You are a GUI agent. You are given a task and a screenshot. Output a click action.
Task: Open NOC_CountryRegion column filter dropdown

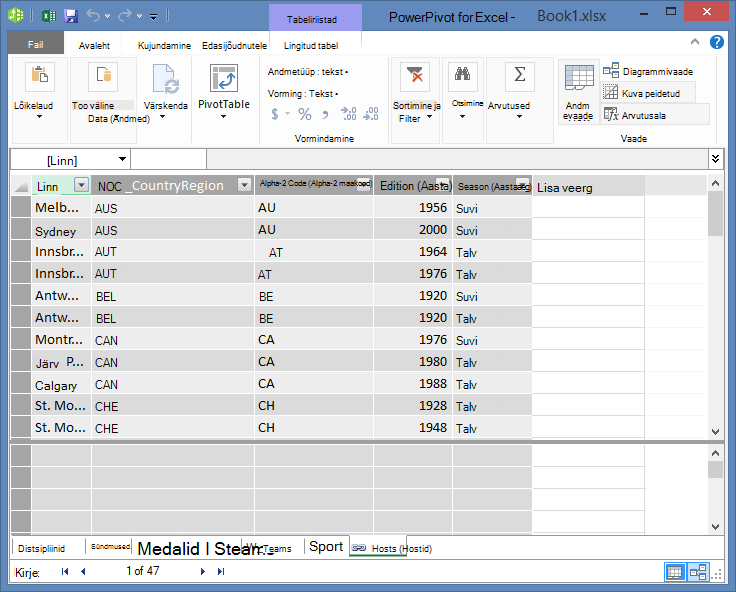[244, 185]
